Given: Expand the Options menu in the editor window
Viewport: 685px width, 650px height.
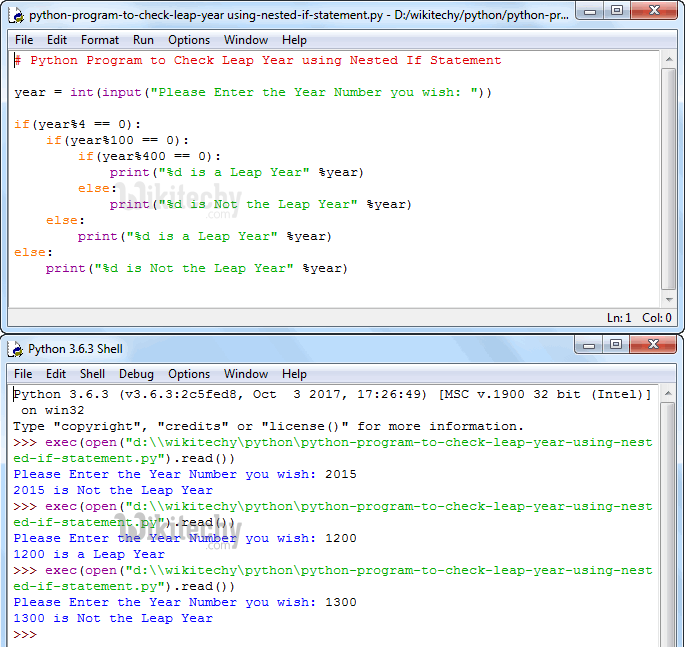Looking at the screenshot, I should (189, 40).
